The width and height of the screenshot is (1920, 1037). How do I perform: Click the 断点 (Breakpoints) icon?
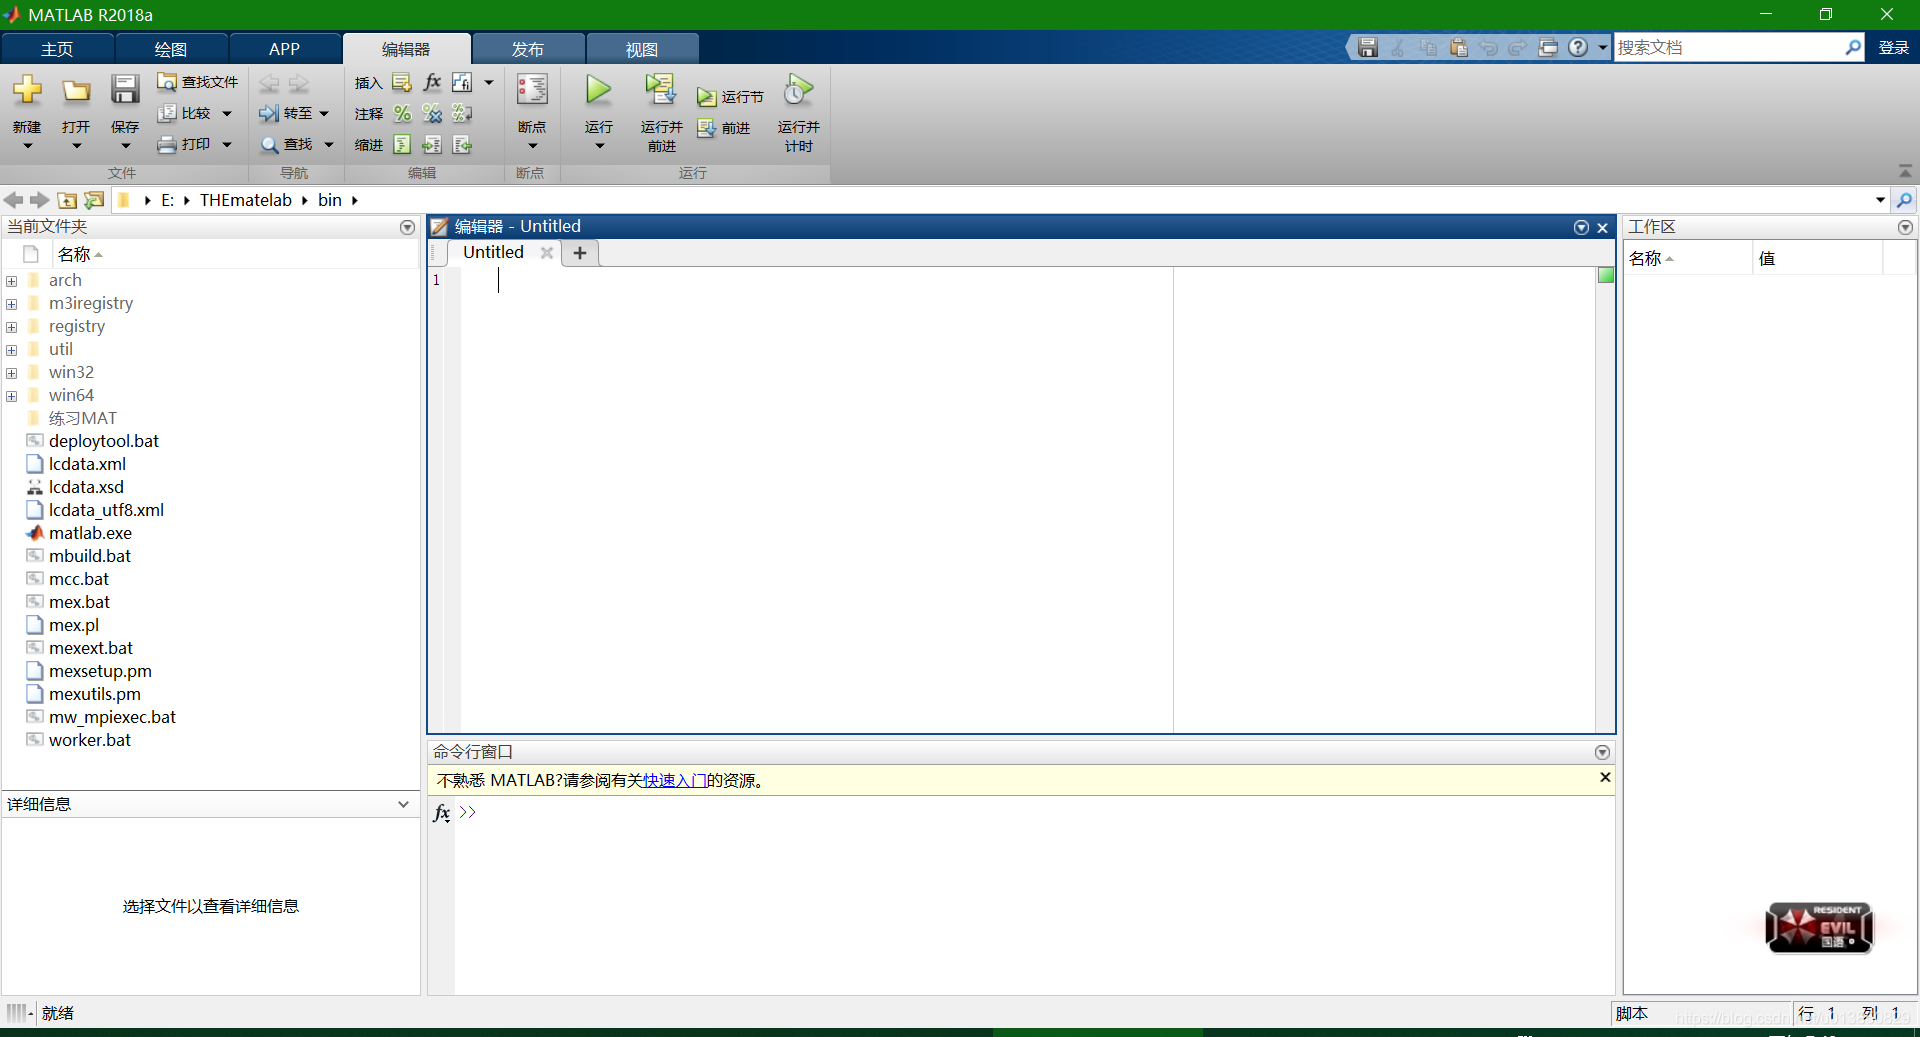pos(532,90)
